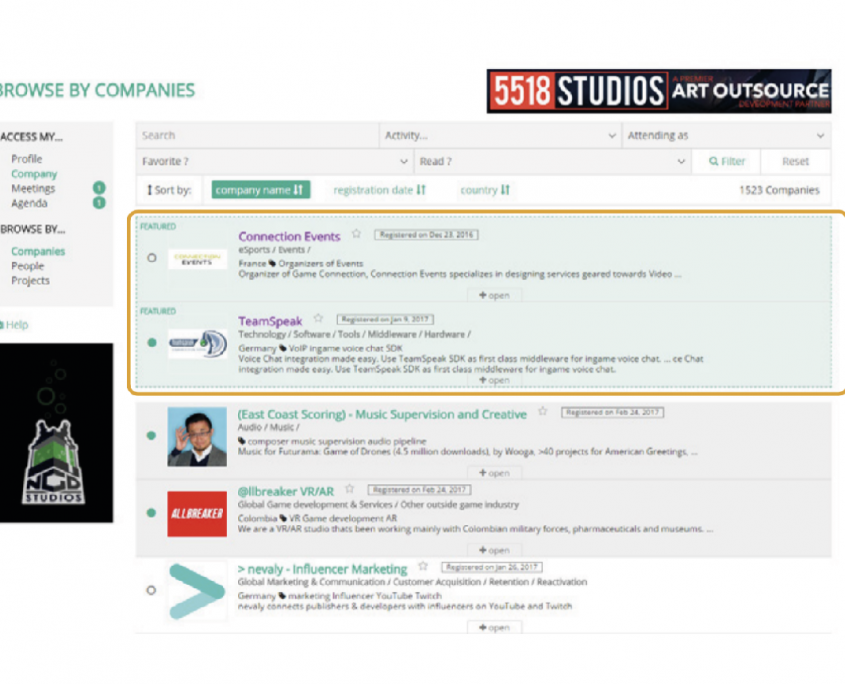
Task: Open the Activity dropdown
Action: (500, 135)
